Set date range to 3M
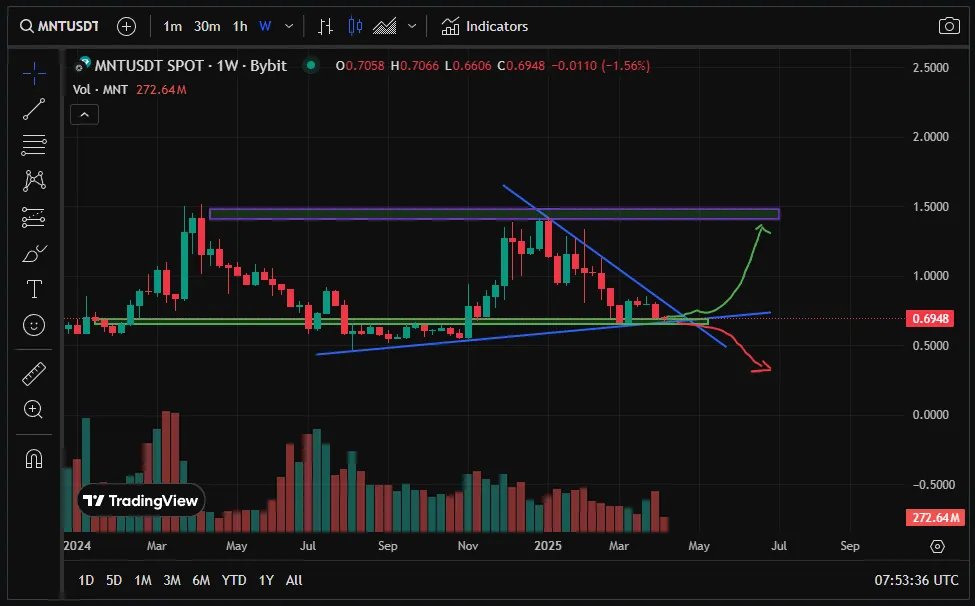The width and height of the screenshot is (975, 606). pos(172,580)
